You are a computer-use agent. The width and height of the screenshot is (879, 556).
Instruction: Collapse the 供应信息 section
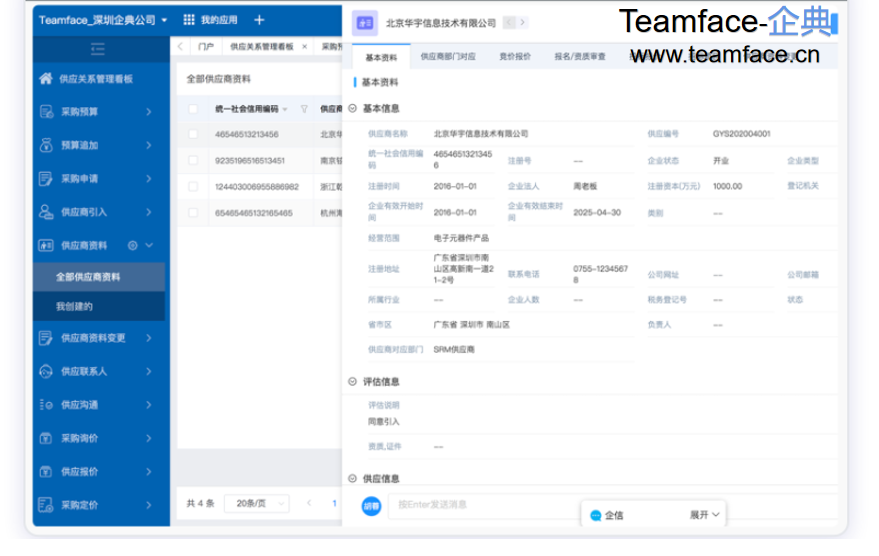click(353, 479)
